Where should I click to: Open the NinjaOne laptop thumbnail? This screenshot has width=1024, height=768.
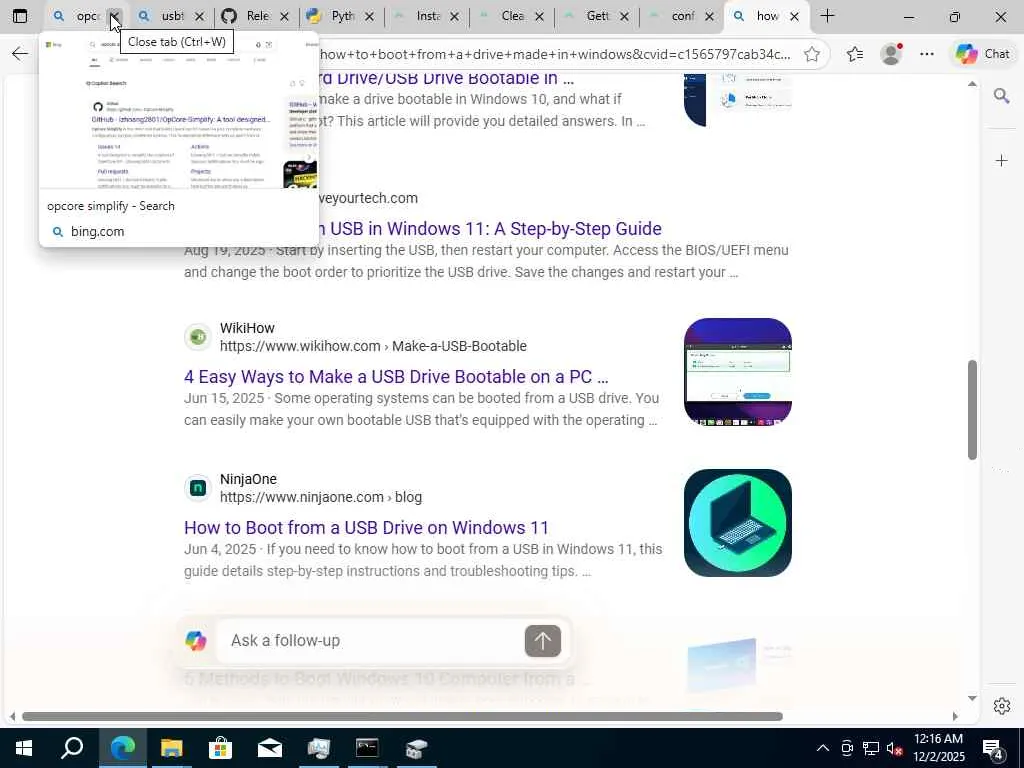pos(738,522)
